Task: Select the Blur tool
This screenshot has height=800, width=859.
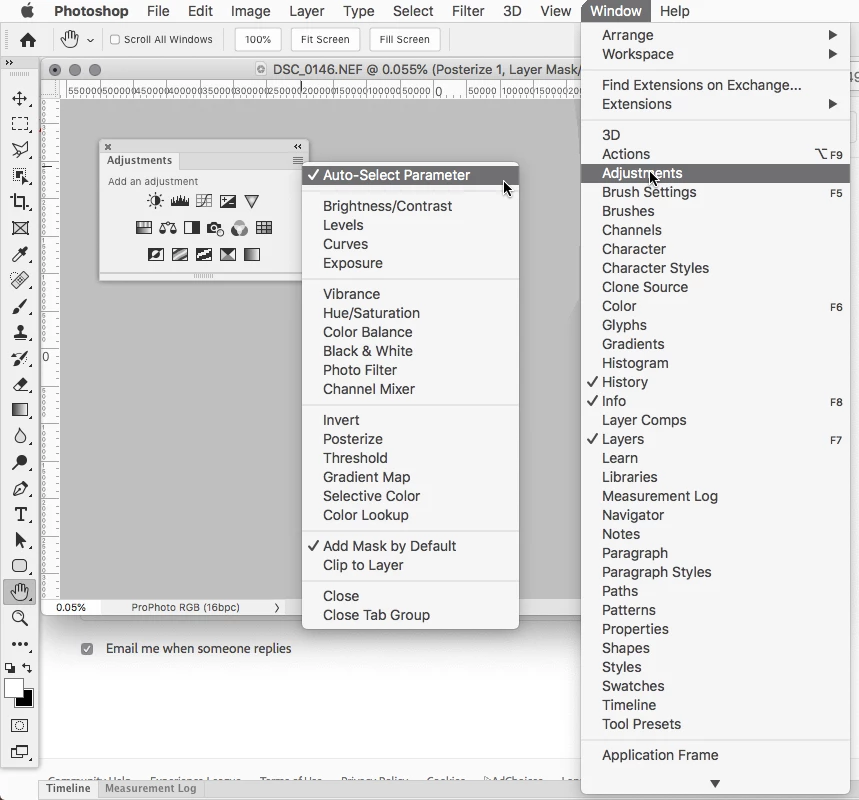Action: pyautogui.click(x=20, y=436)
